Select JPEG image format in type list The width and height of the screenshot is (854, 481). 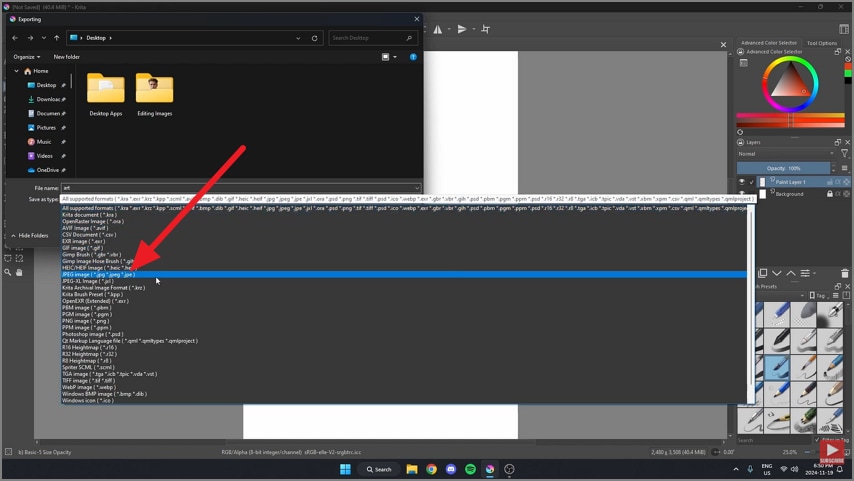(404, 275)
